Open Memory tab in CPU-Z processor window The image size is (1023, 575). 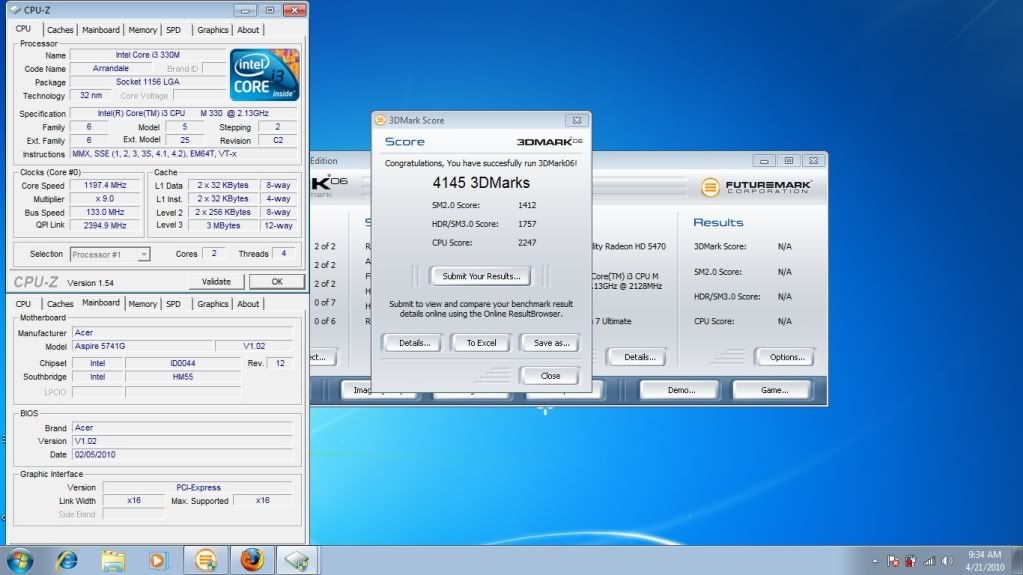(142, 30)
